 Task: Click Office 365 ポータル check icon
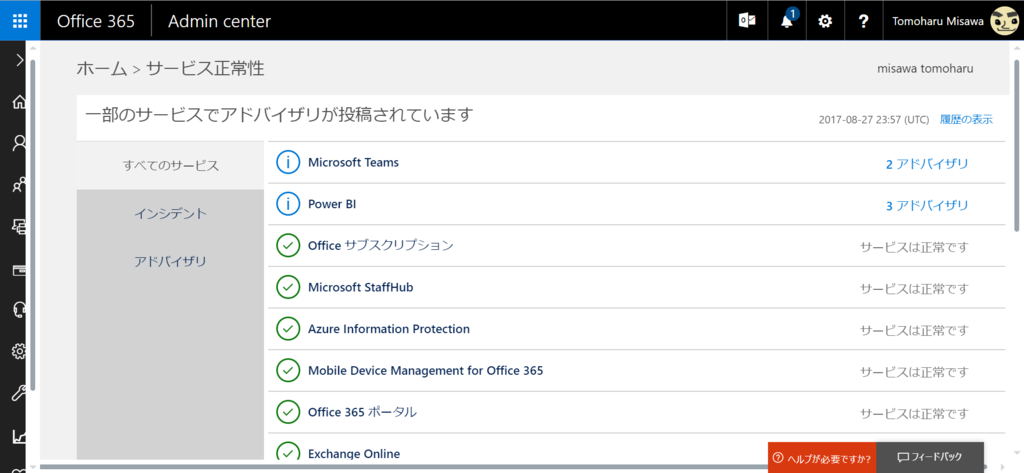click(287, 412)
